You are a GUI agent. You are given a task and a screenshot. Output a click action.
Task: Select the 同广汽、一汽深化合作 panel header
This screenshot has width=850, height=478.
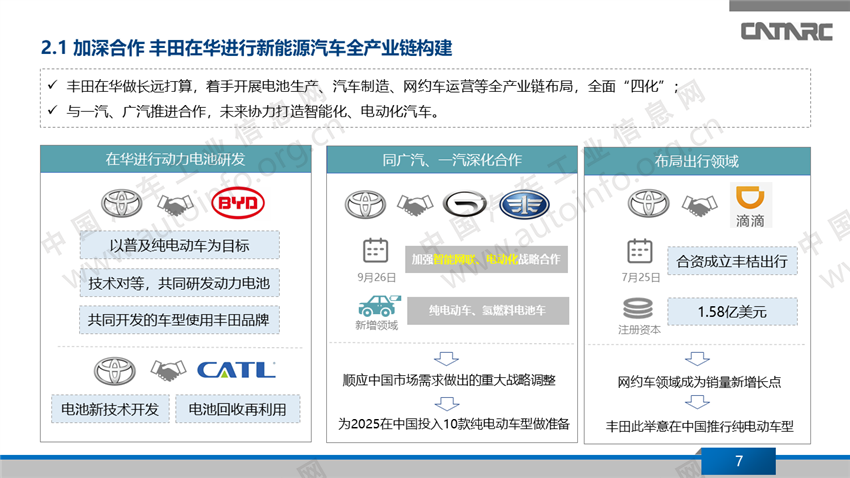click(x=452, y=160)
